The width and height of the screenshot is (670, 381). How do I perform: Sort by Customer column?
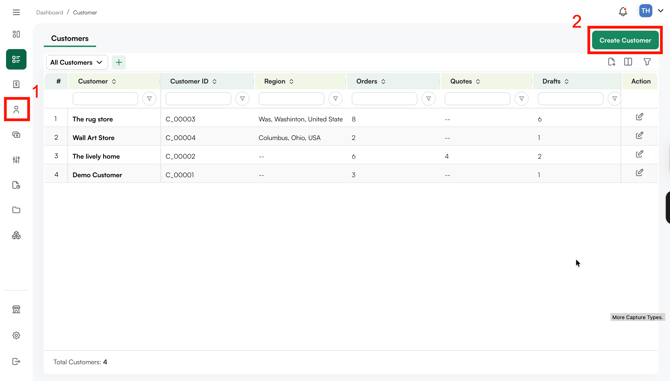click(x=114, y=81)
